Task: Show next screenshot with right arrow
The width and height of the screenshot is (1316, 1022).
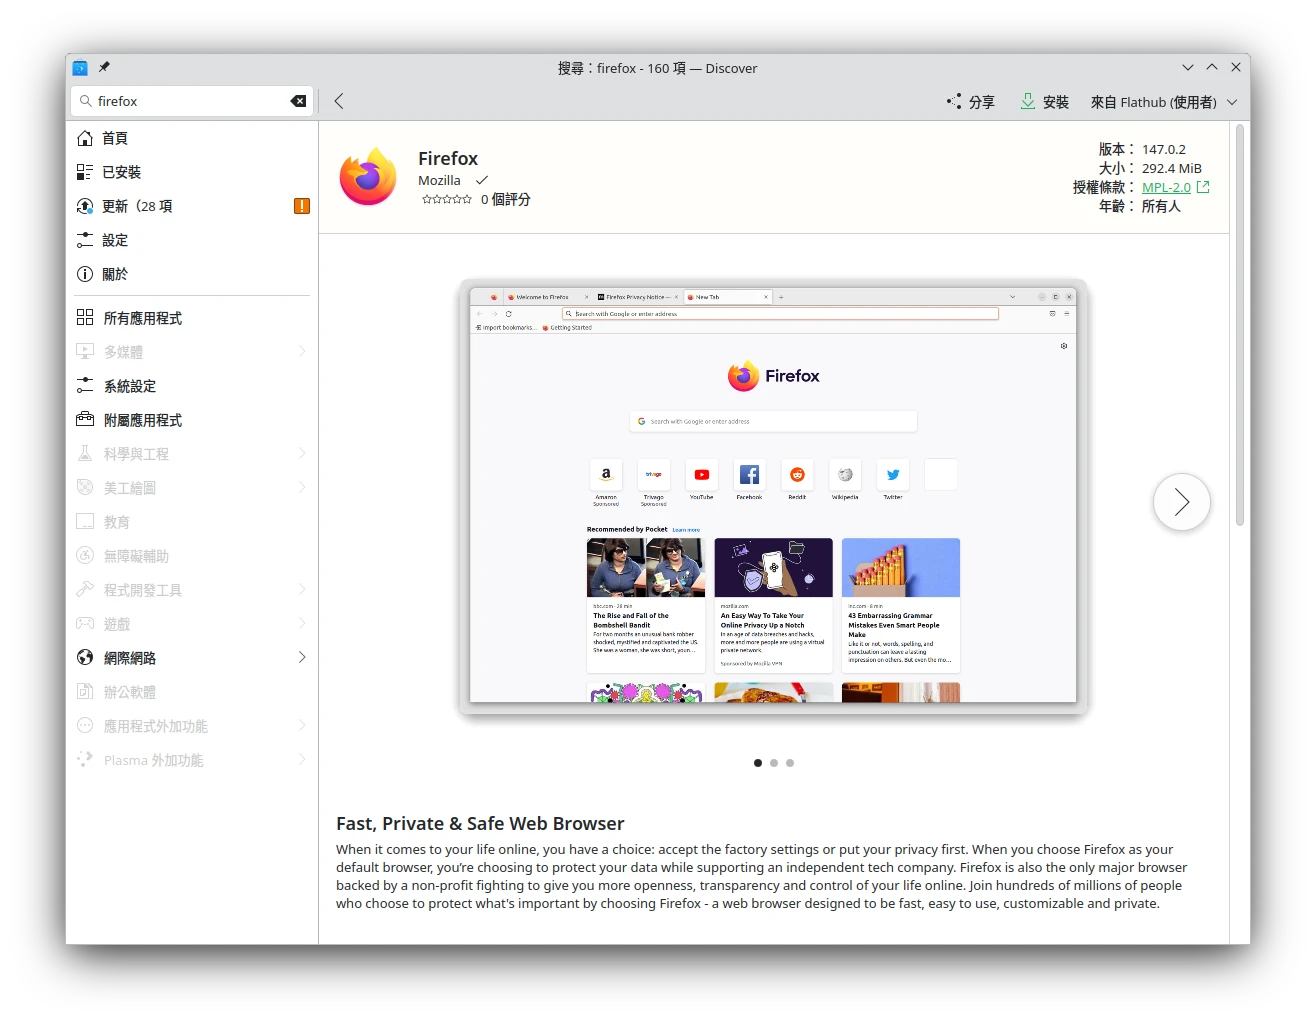Action: (1181, 502)
